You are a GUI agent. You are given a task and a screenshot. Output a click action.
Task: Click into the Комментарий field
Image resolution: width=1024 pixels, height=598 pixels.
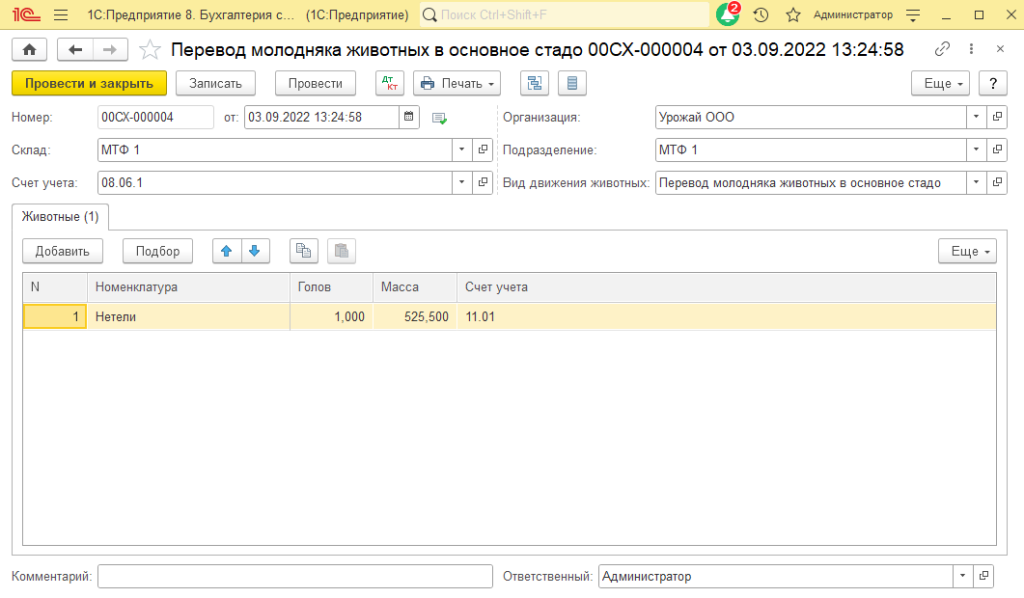click(x=295, y=576)
